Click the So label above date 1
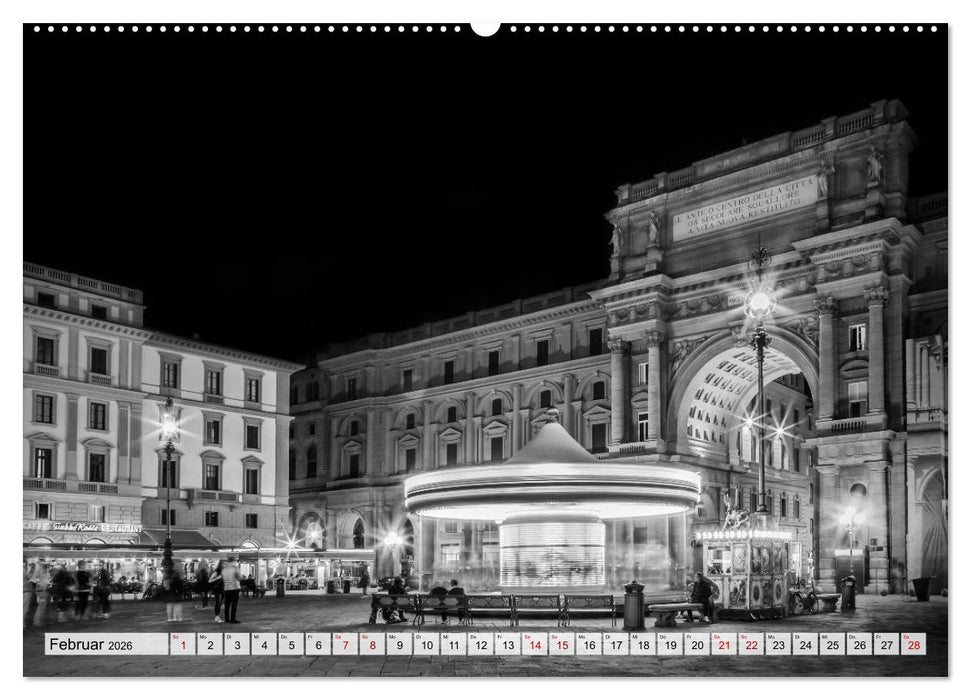The width and height of the screenshot is (971, 700). point(175,638)
